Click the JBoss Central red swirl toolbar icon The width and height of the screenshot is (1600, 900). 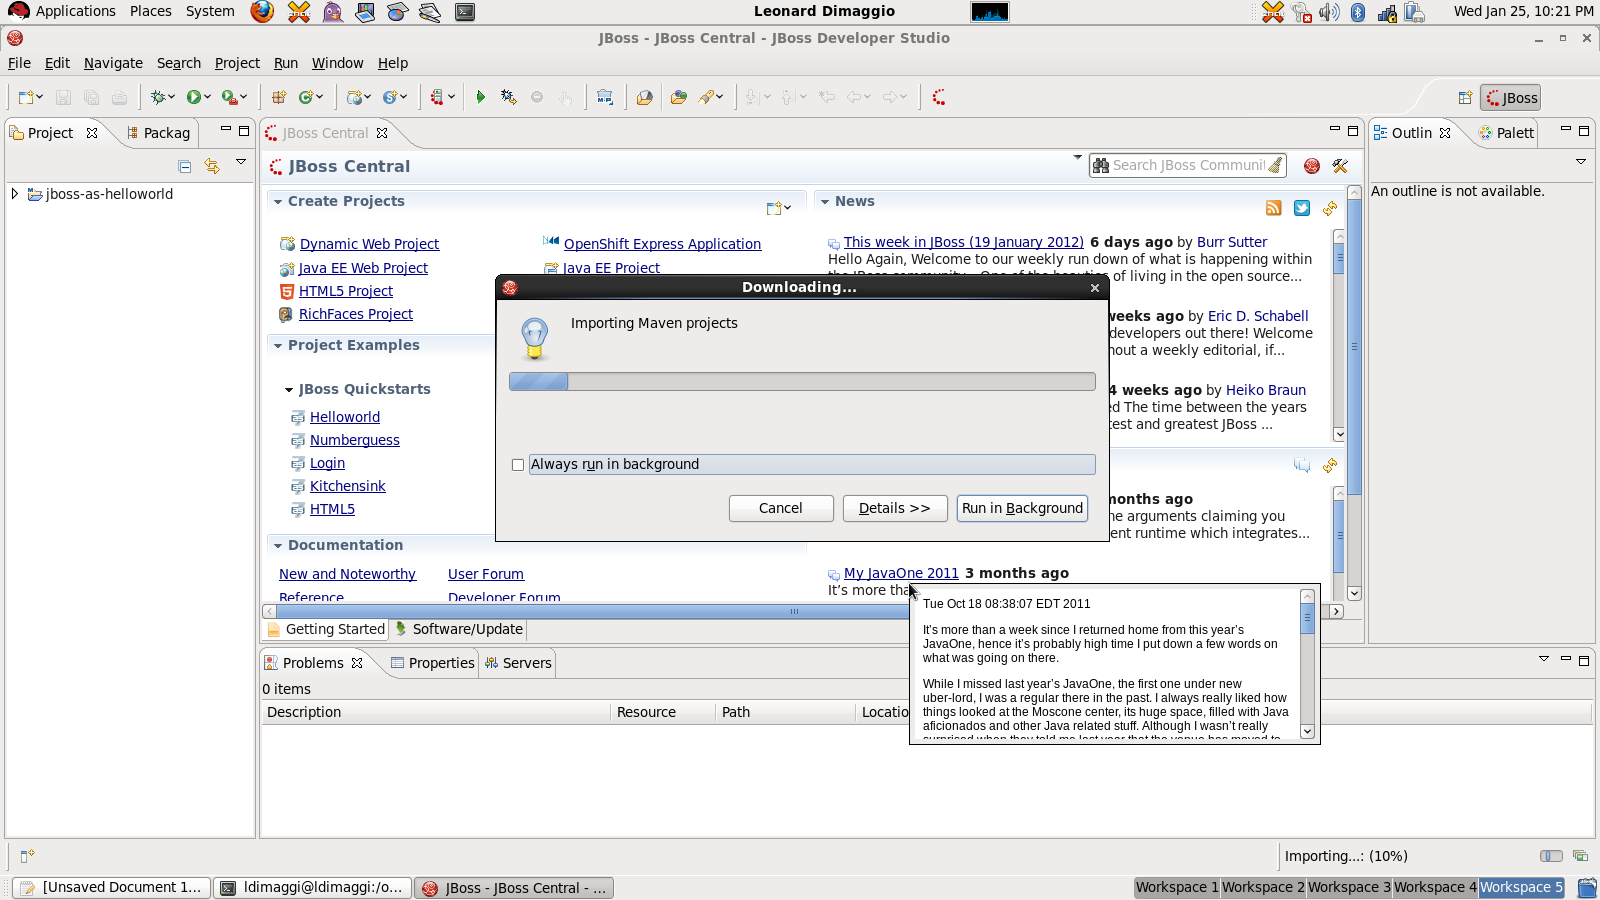939,97
